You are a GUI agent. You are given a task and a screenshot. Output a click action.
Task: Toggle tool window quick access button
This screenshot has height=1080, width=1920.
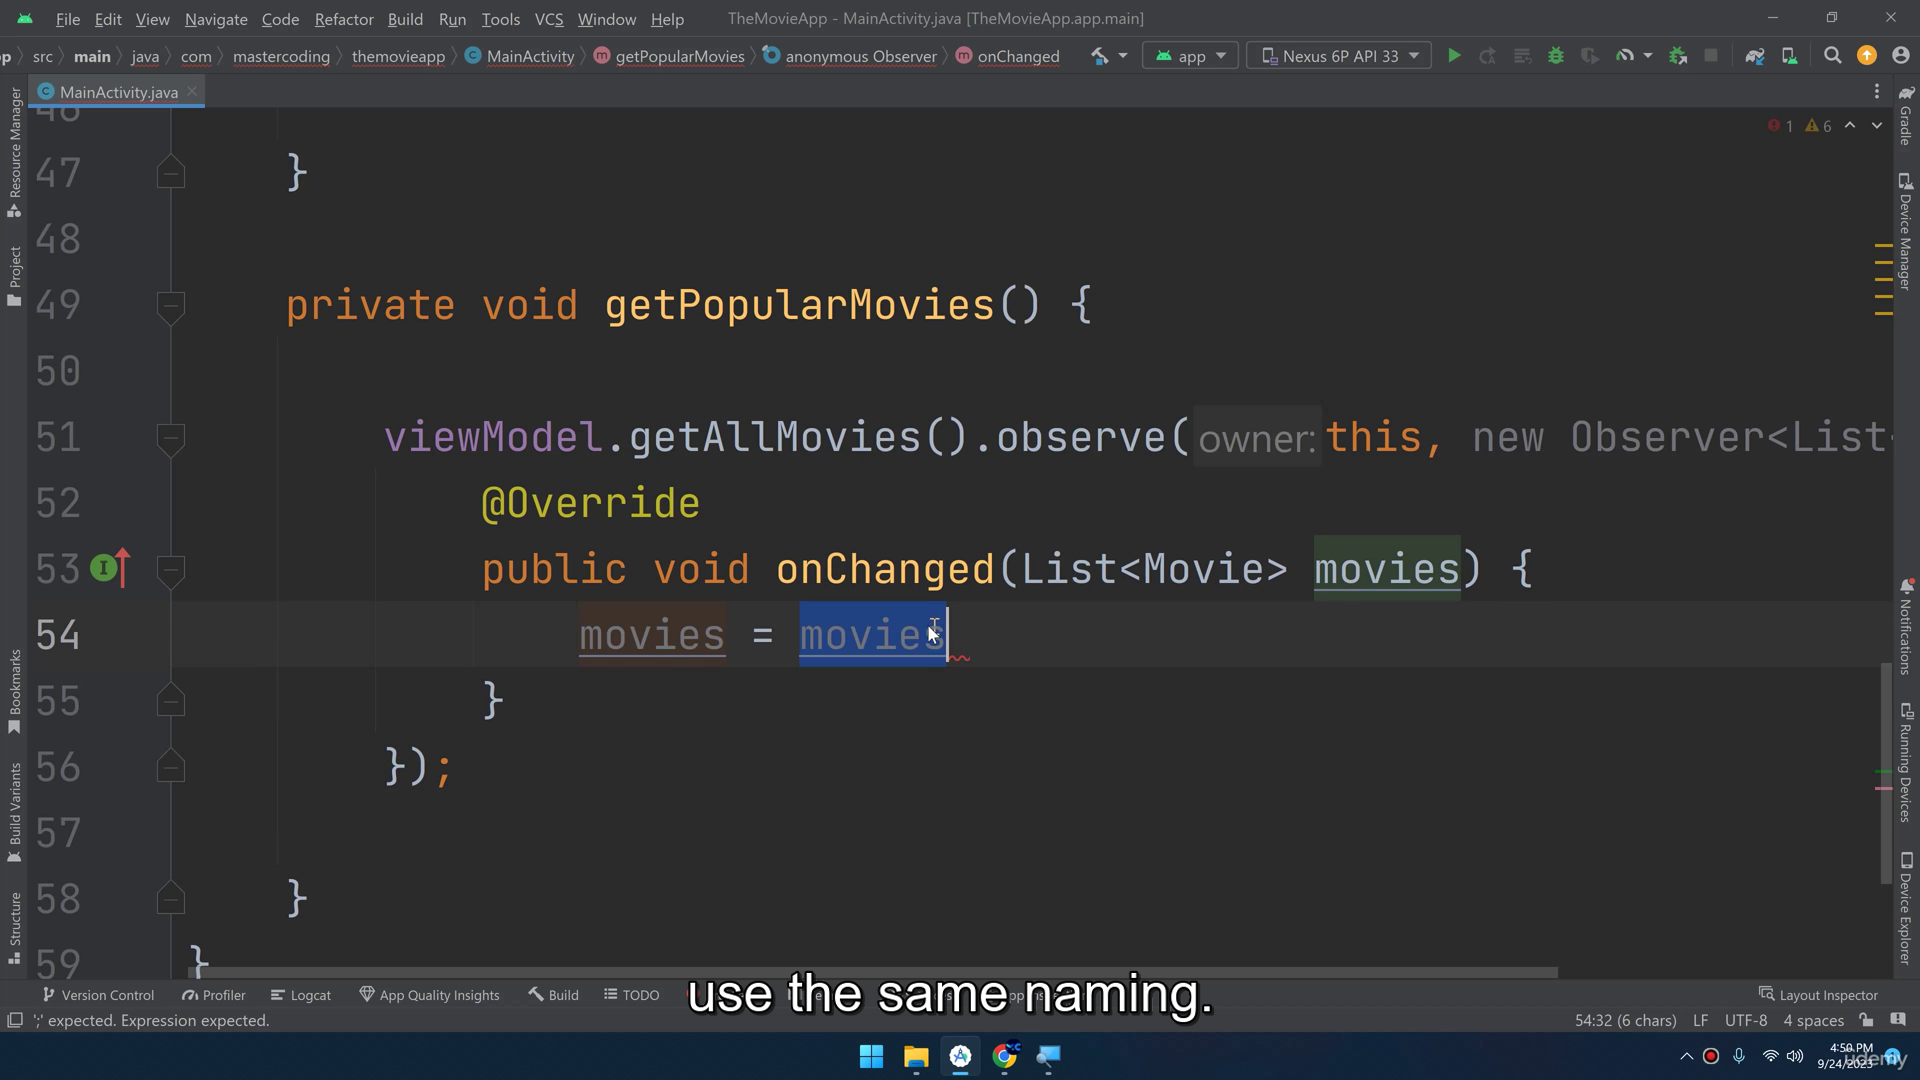(15, 1020)
